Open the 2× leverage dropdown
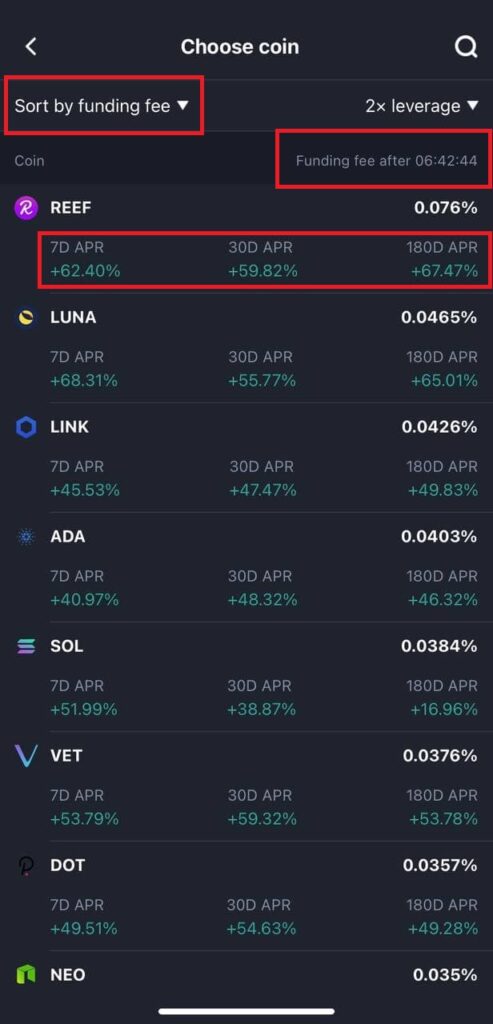The height and width of the screenshot is (1024, 493). (x=422, y=106)
